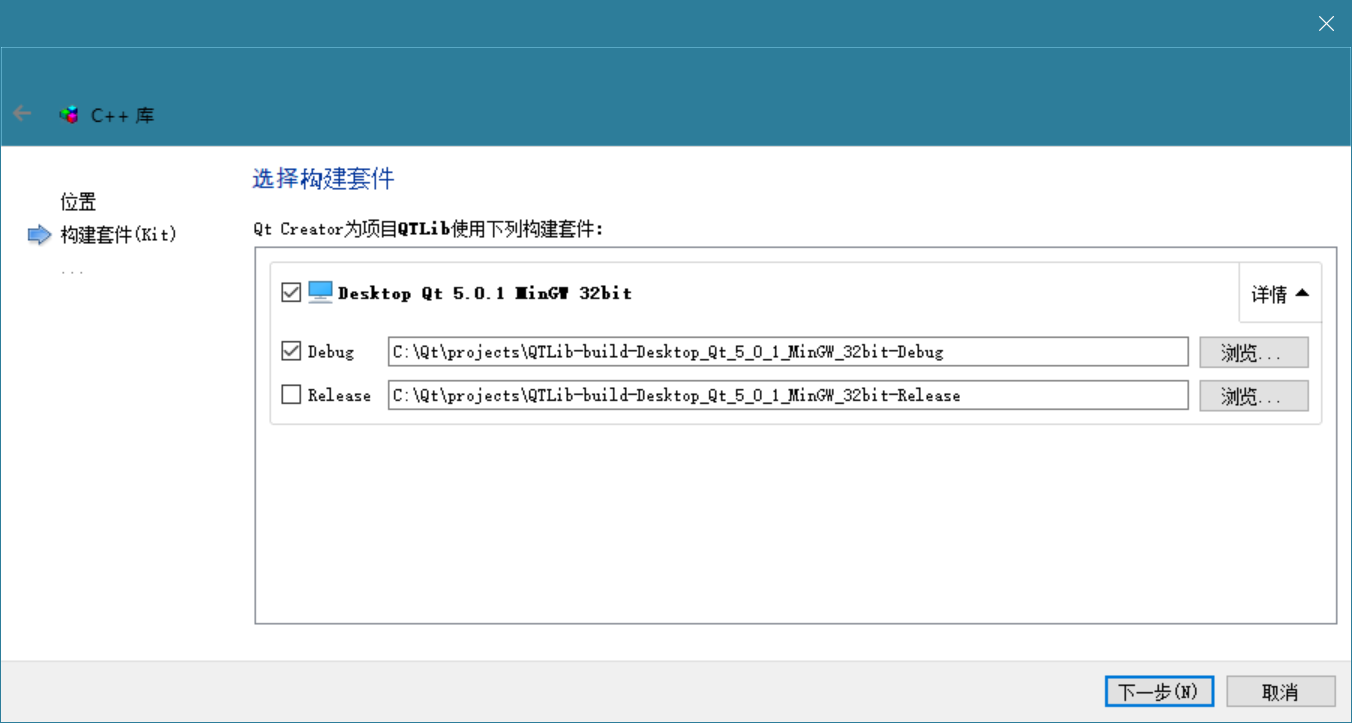Click the blue arrow step indicator
This screenshot has height=723, width=1352.
(x=39, y=235)
